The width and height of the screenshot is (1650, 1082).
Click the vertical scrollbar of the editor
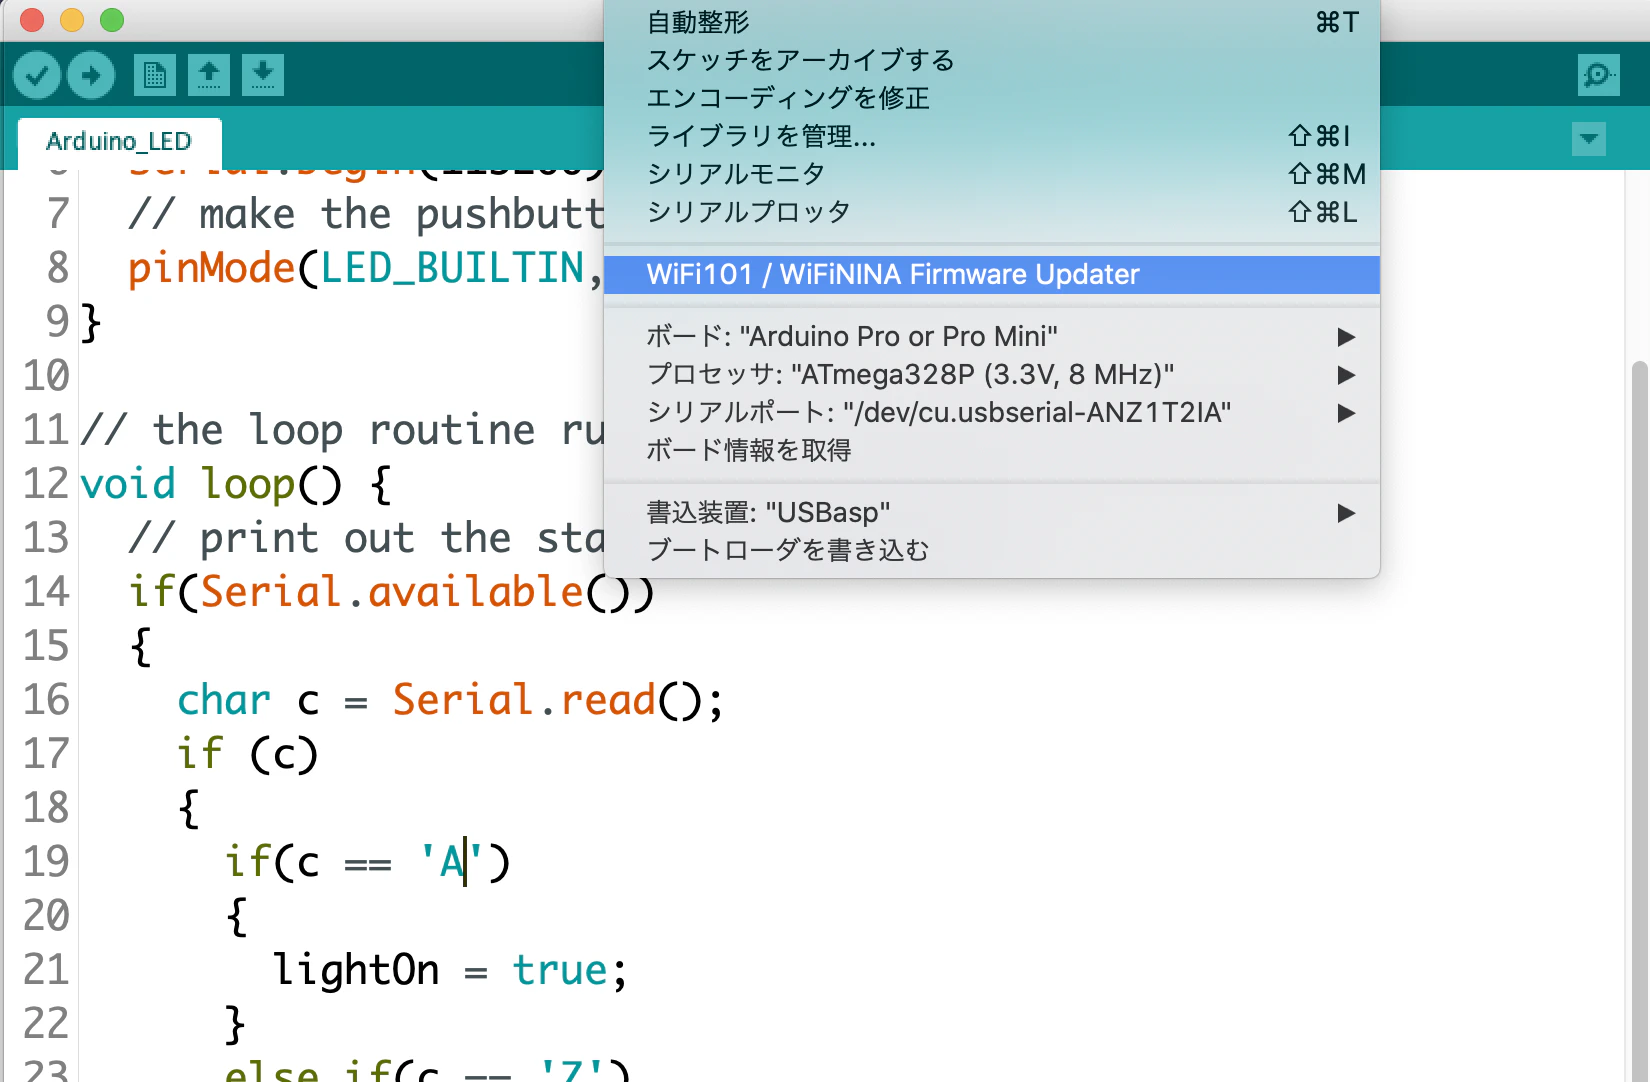point(1639,720)
